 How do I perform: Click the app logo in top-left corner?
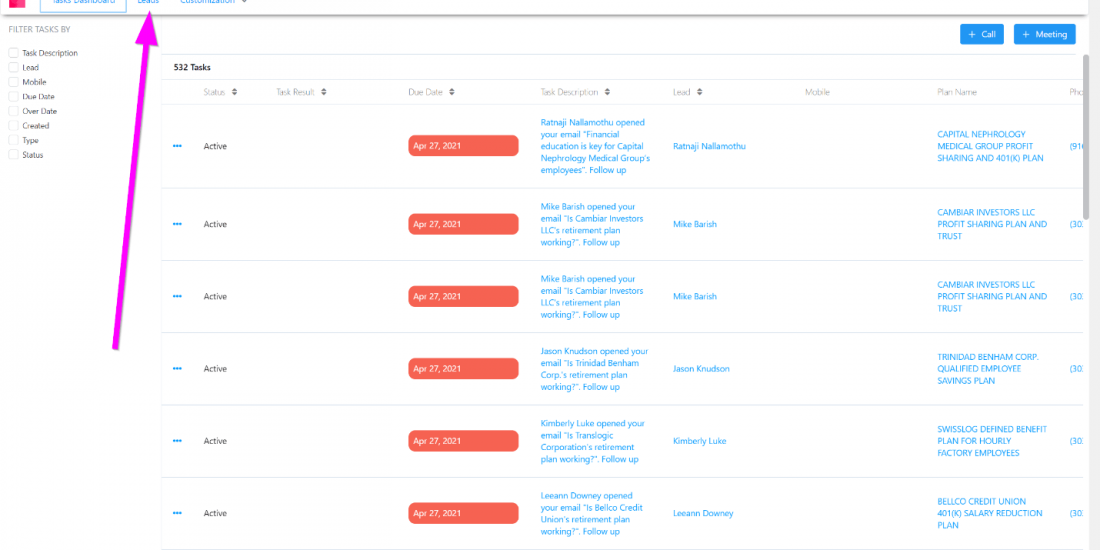[x=17, y=3]
